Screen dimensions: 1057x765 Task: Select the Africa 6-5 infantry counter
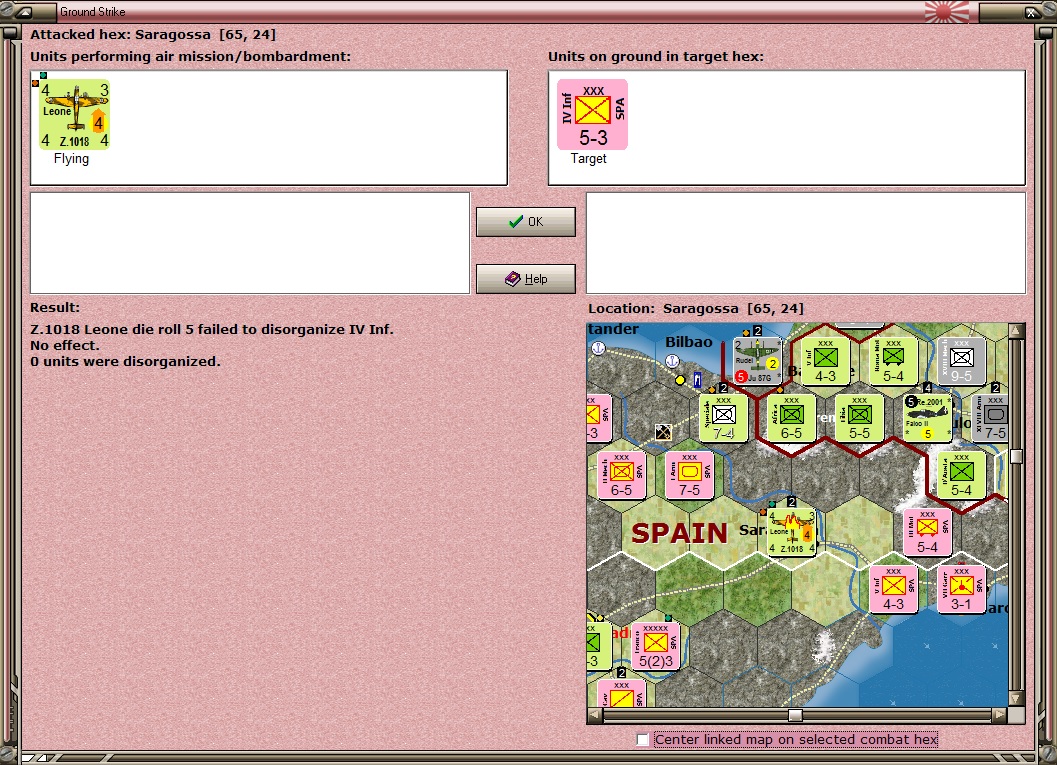pyautogui.click(x=791, y=418)
